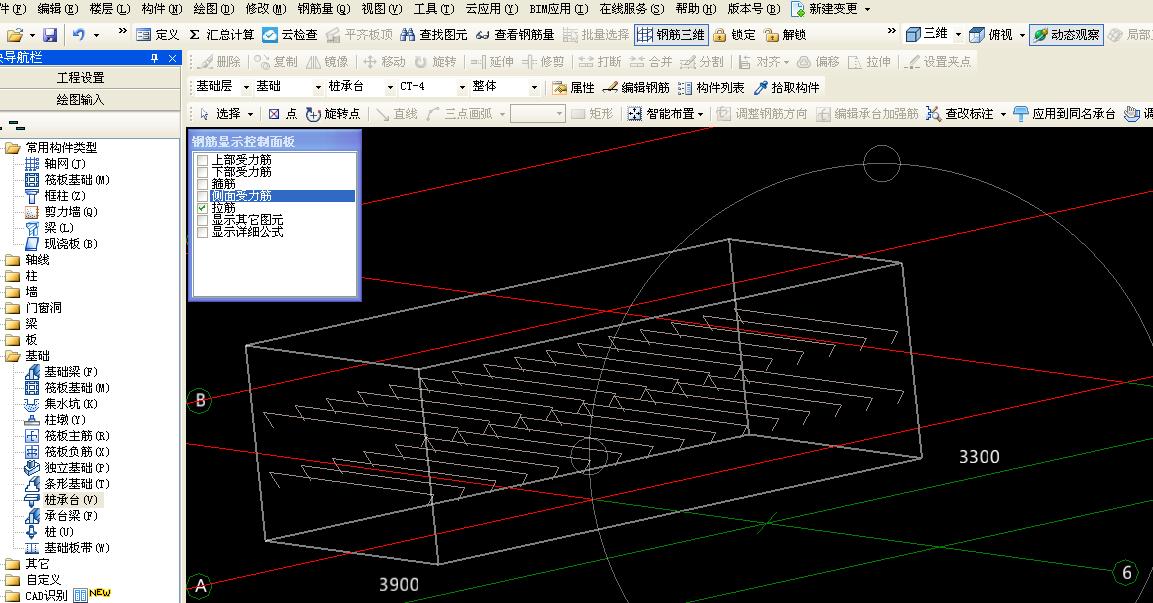Toggle 上部受力筋 checkbox
Viewport: 1153px width, 603px height.
coord(202,160)
